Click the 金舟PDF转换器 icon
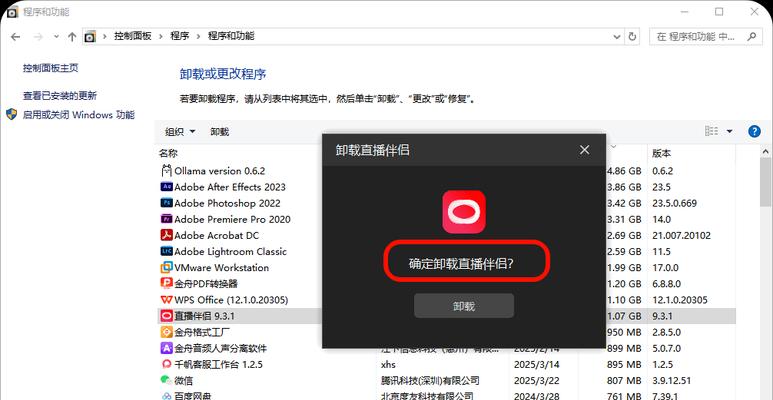 (x=166, y=284)
